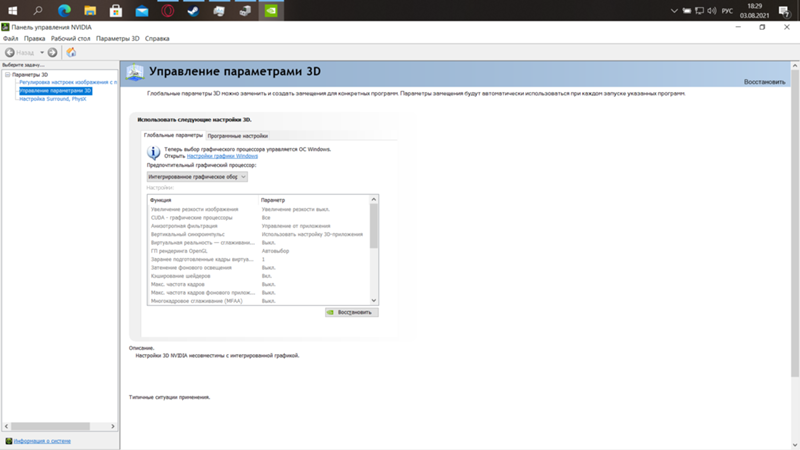
Task: Select the ГП рендеринга OpenGL row
Action: coord(259,251)
